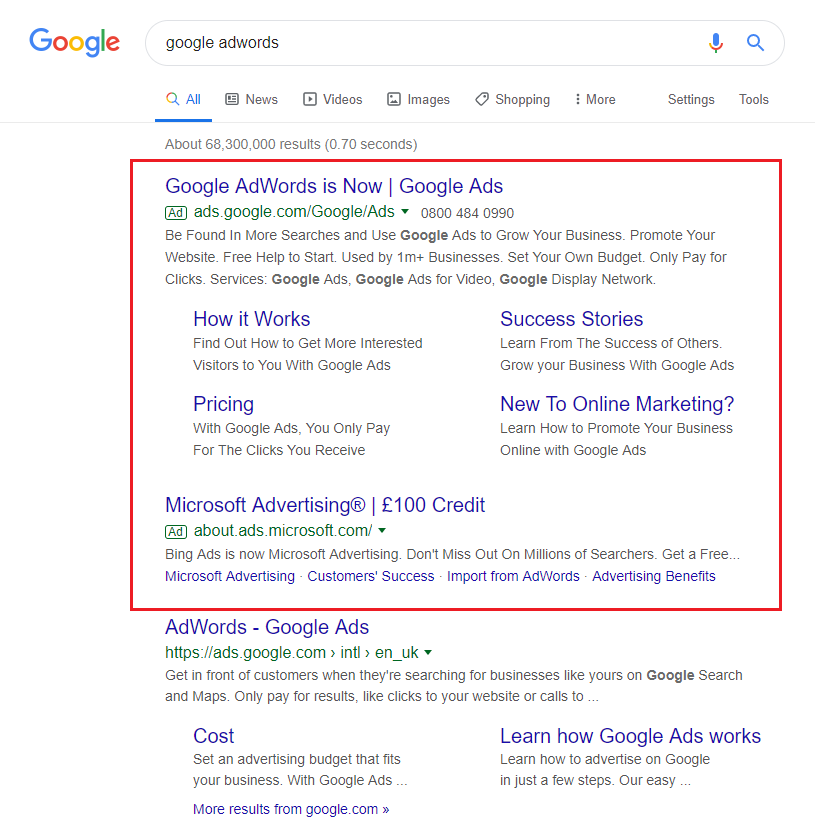Open the 'AdWords - Google Ads' organic result
The image size is (815, 838).
[x=267, y=627]
